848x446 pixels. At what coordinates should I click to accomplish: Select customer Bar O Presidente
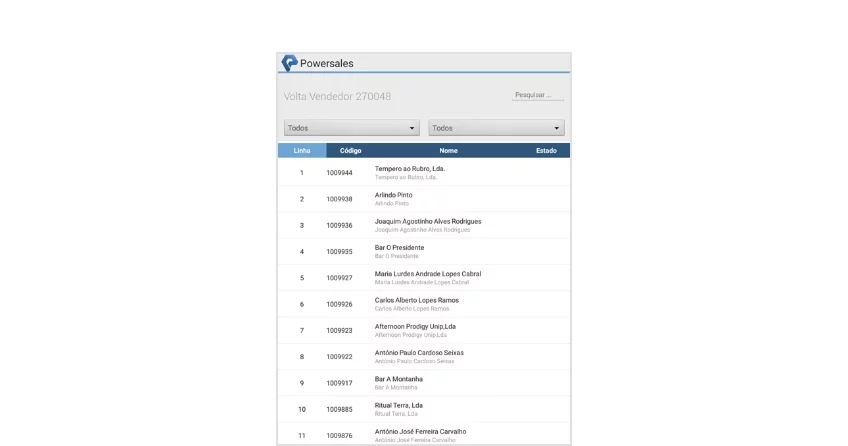(x=400, y=248)
